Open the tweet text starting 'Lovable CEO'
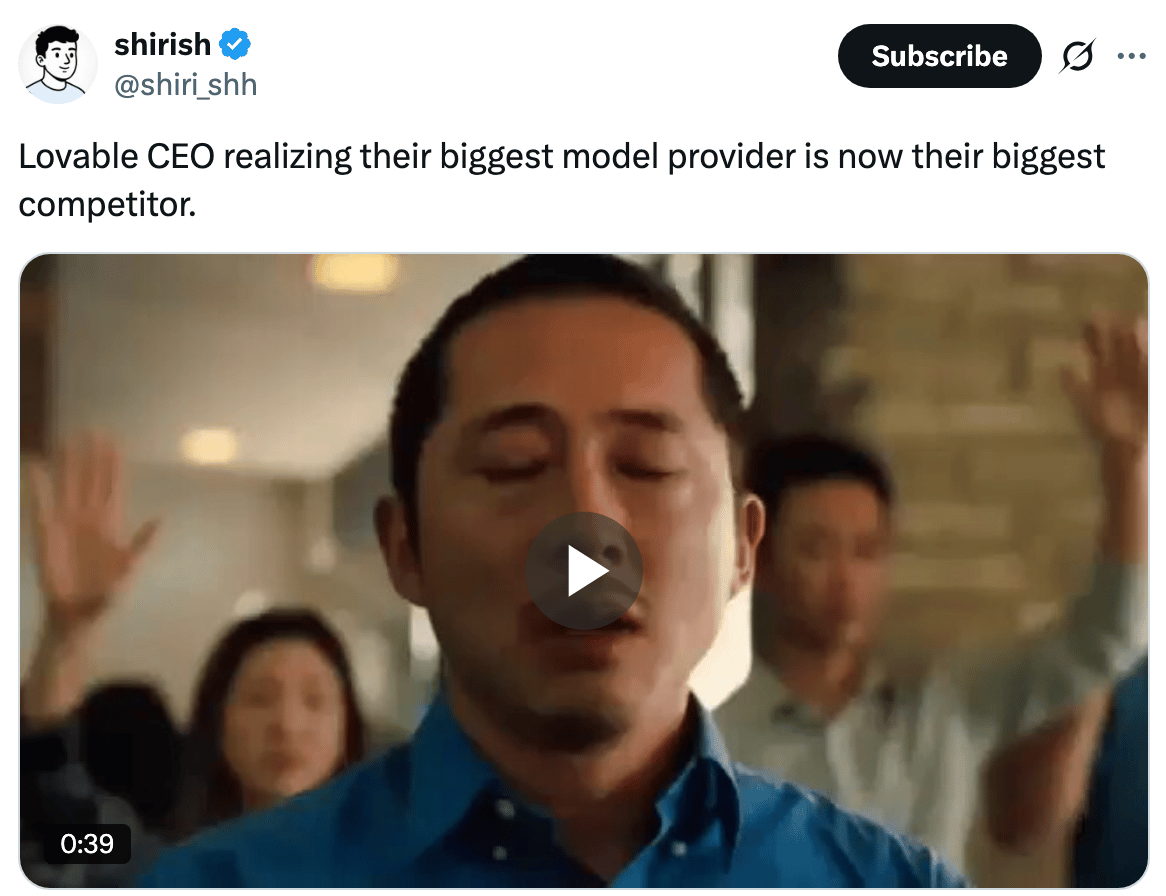This screenshot has width=1166, height=896. [561, 181]
